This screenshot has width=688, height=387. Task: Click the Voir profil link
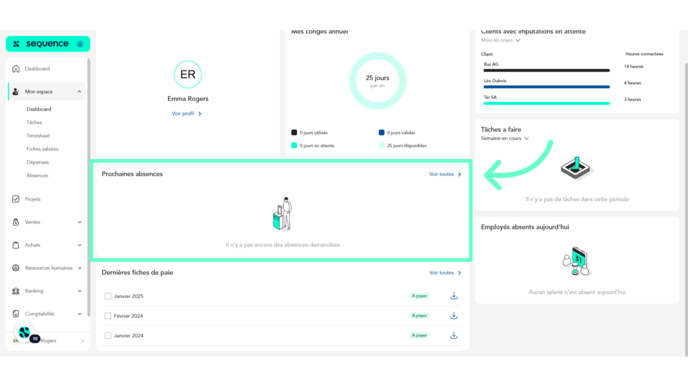183,114
